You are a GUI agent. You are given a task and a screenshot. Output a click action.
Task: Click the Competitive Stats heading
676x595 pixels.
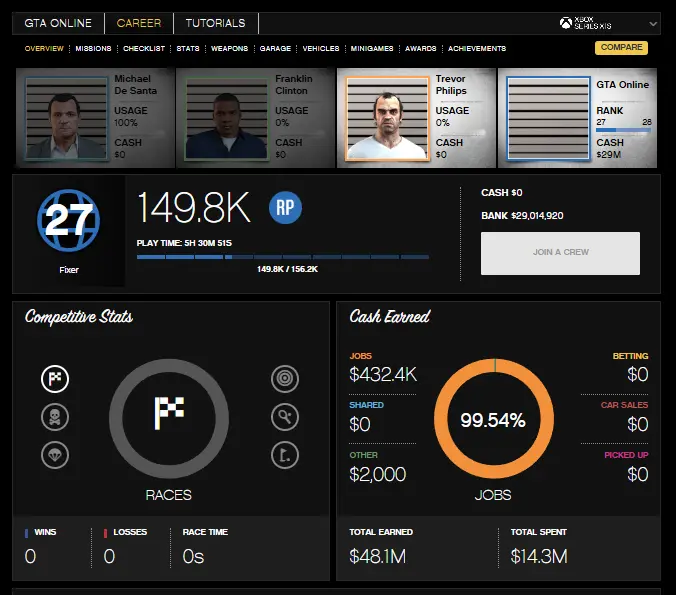79,317
